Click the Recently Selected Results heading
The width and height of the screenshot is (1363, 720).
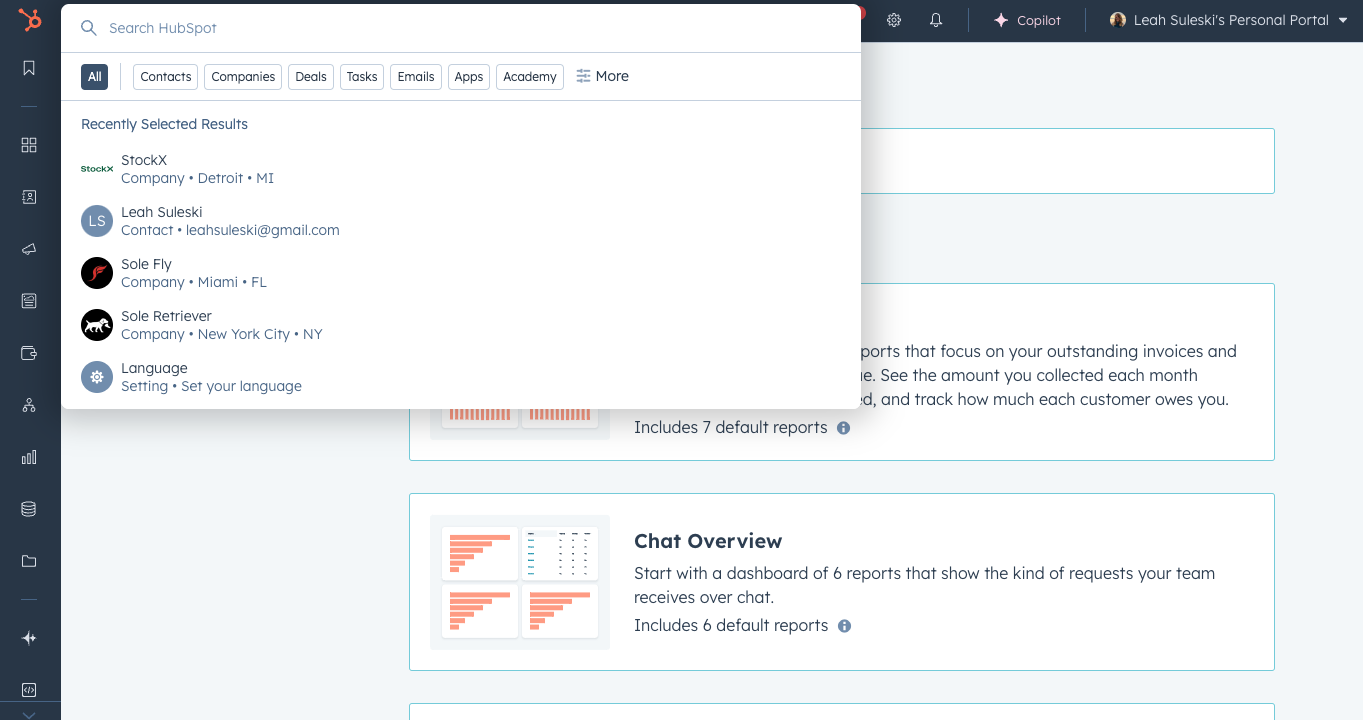pos(164,124)
